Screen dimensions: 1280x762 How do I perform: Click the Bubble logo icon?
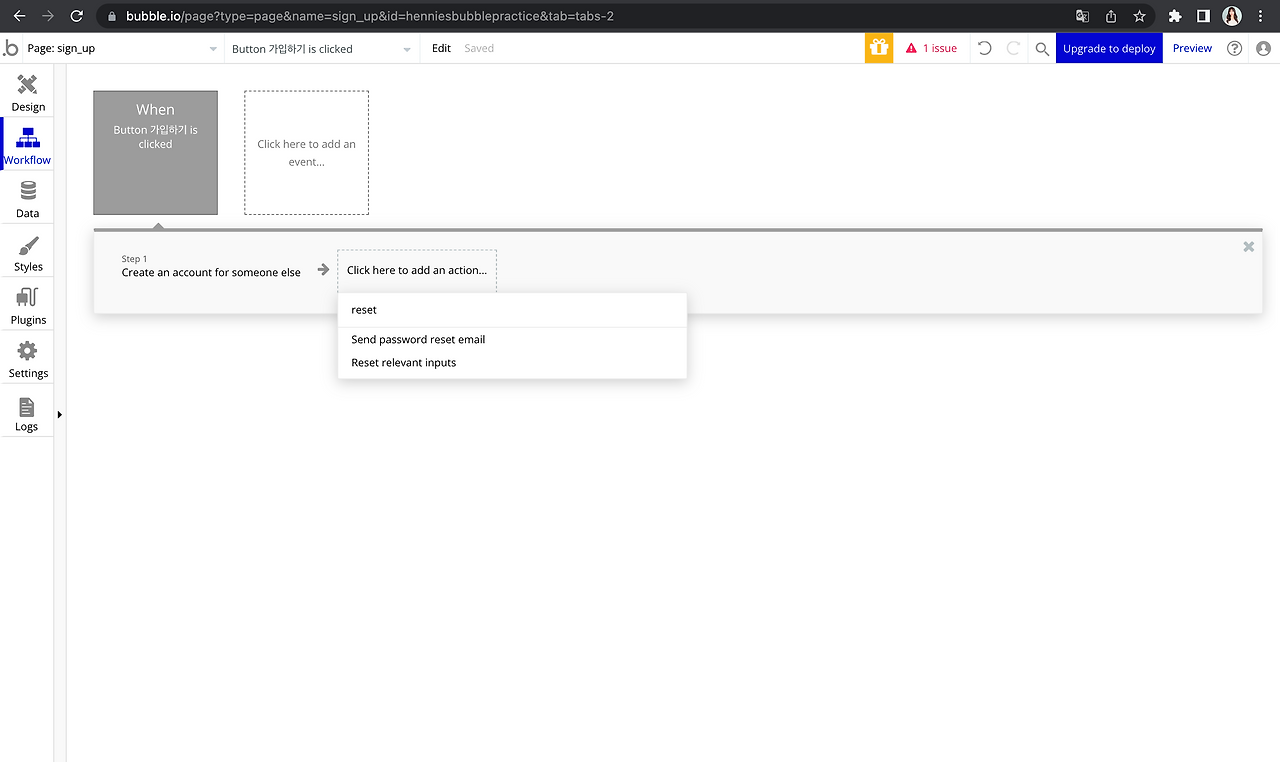(10, 48)
